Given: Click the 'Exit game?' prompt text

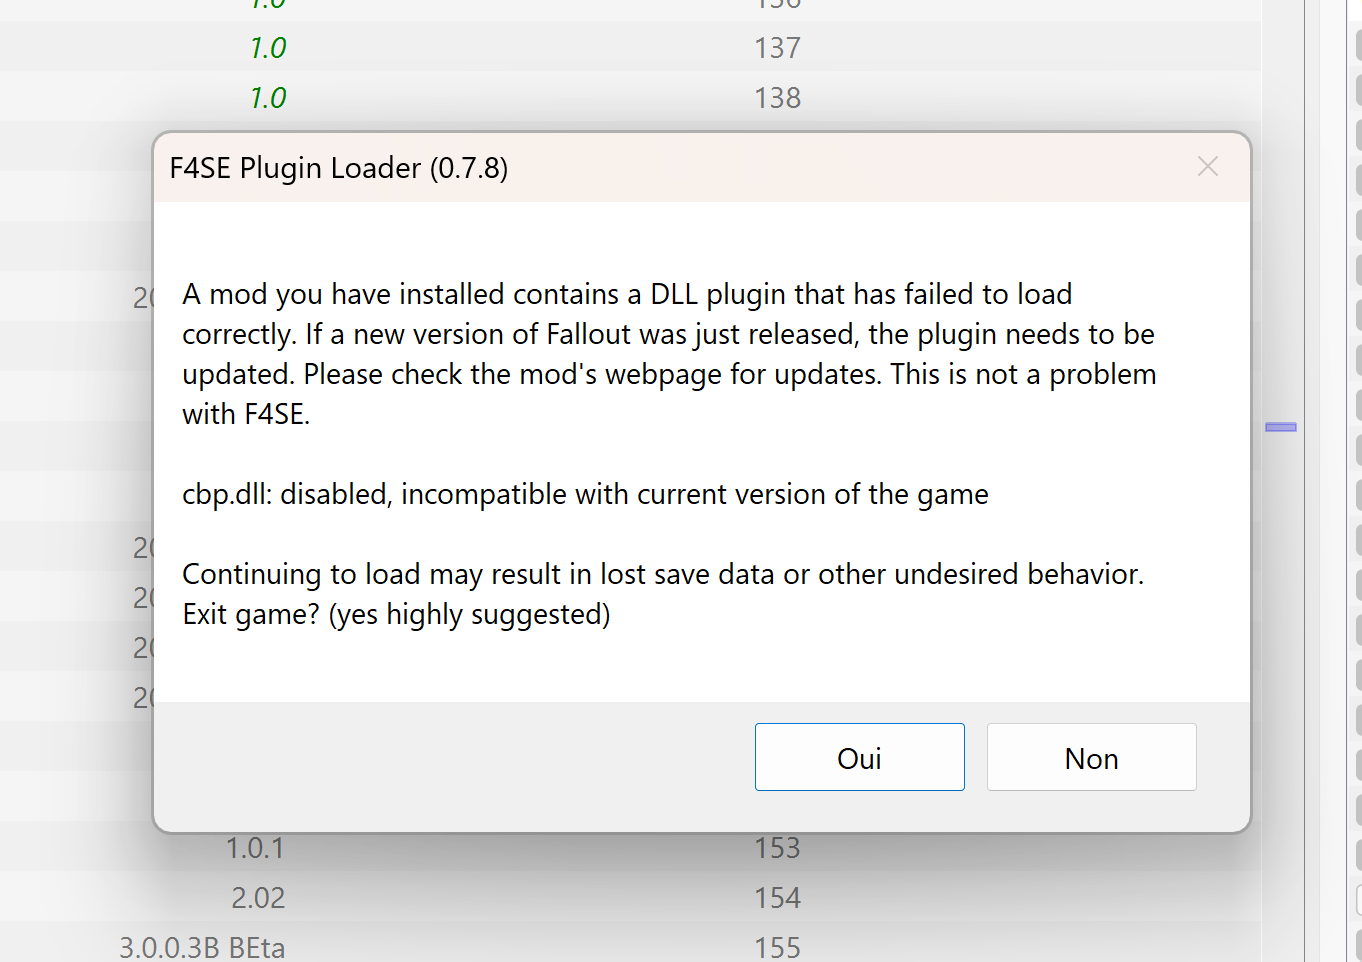Looking at the screenshot, I should pyautogui.click(x=396, y=614).
